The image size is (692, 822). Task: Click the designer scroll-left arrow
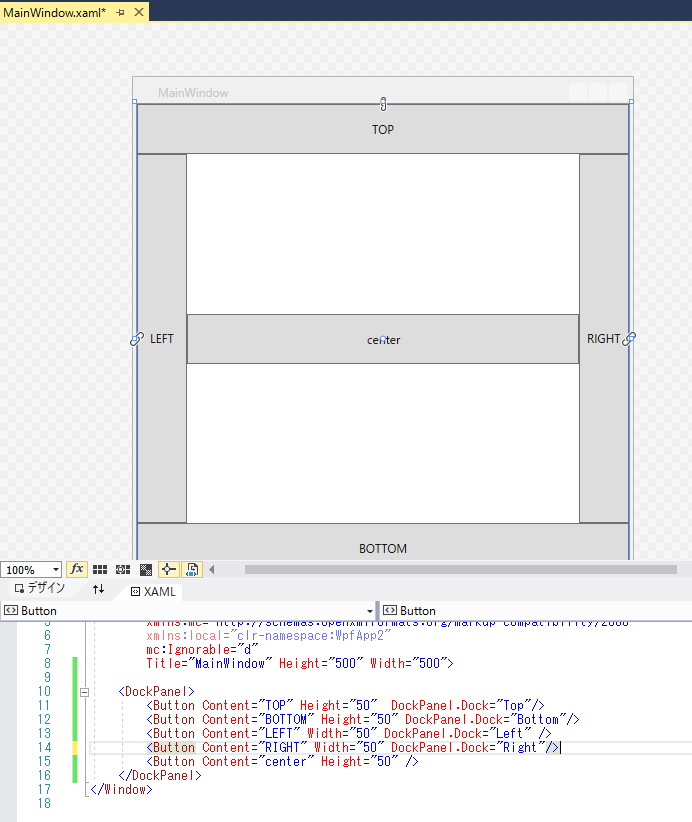pos(212,569)
